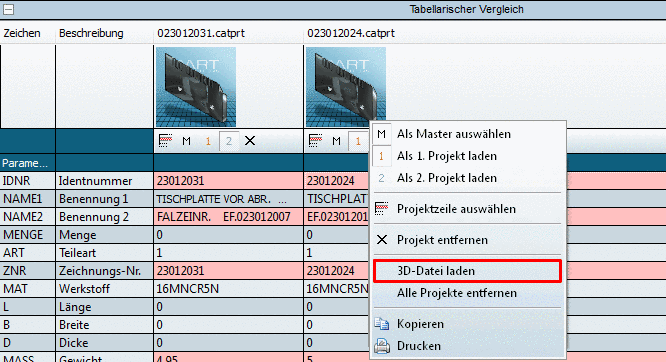Click the Kopieren copy icon
This screenshot has width=666, height=362.
click(x=381, y=324)
